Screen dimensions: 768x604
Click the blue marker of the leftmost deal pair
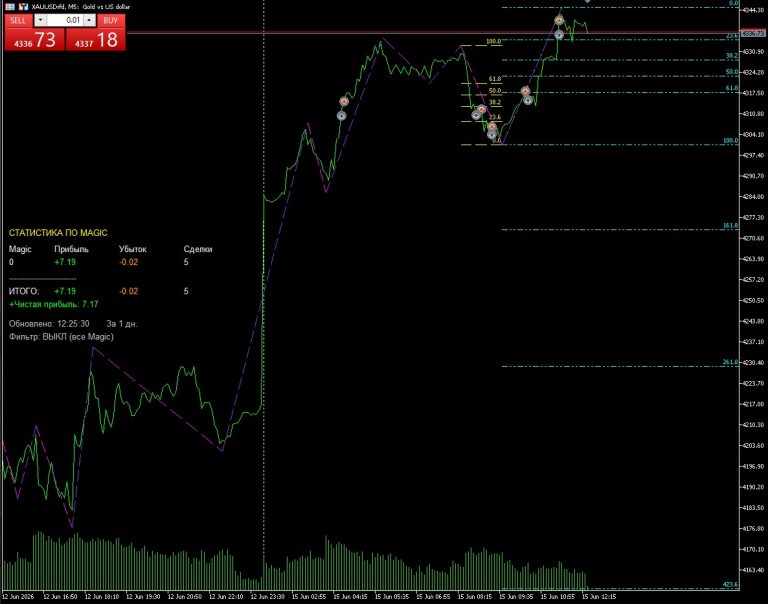[x=341, y=116]
